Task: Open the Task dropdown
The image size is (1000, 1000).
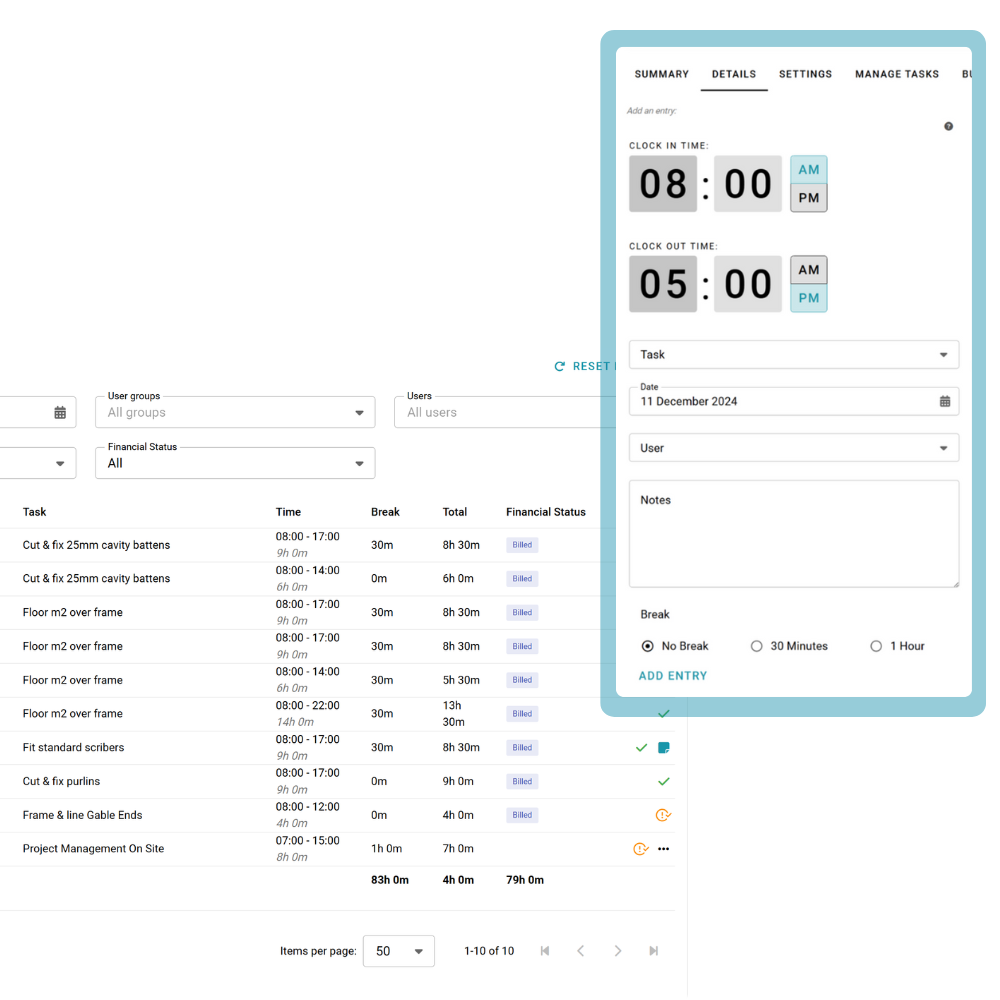Action: (x=794, y=355)
